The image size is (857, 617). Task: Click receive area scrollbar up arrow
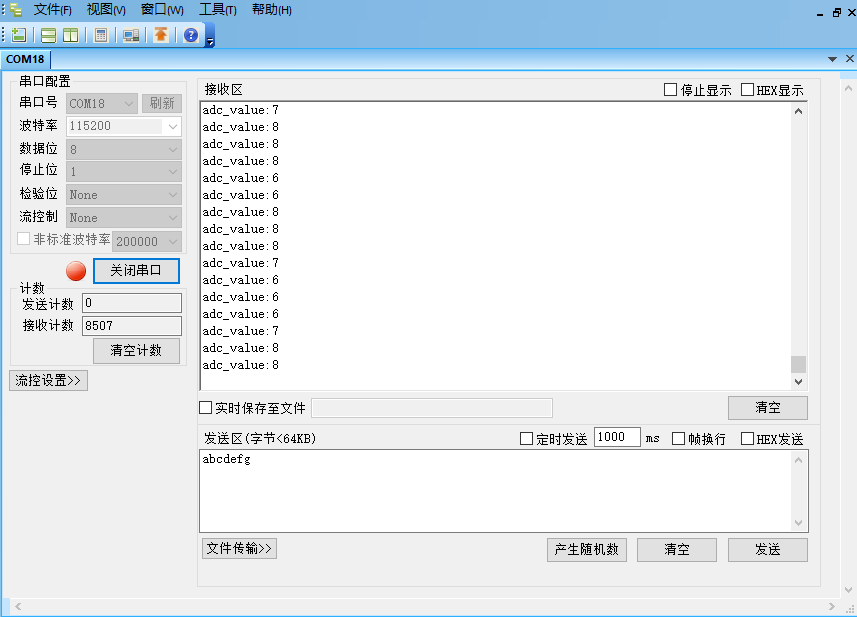tap(798, 111)
